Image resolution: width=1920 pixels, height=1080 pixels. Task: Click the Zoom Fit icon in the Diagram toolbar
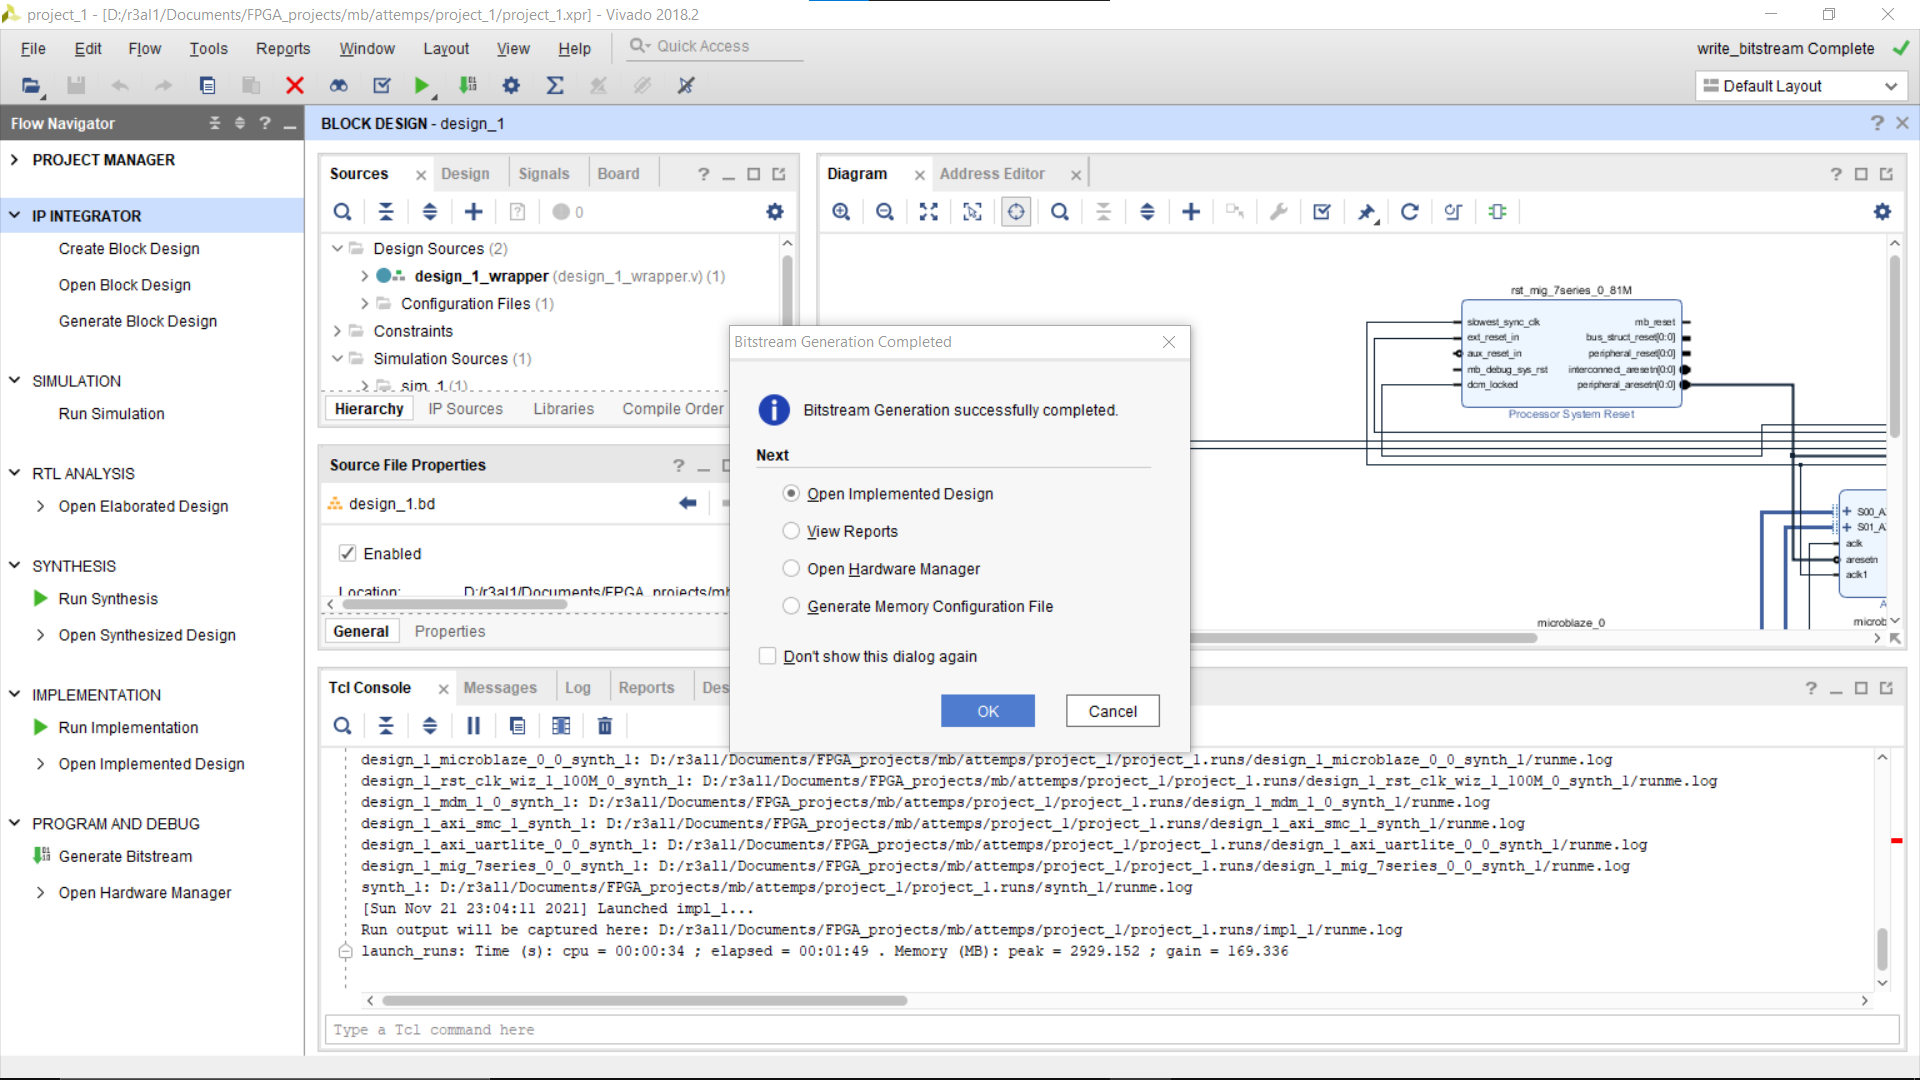pyautogui.click(x=928, y=212)
